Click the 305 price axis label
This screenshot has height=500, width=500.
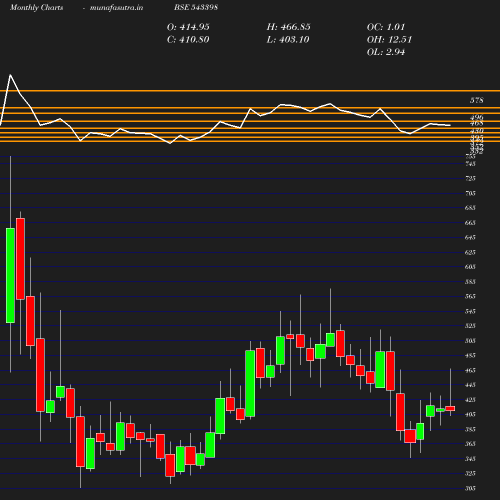pos(470,488)
